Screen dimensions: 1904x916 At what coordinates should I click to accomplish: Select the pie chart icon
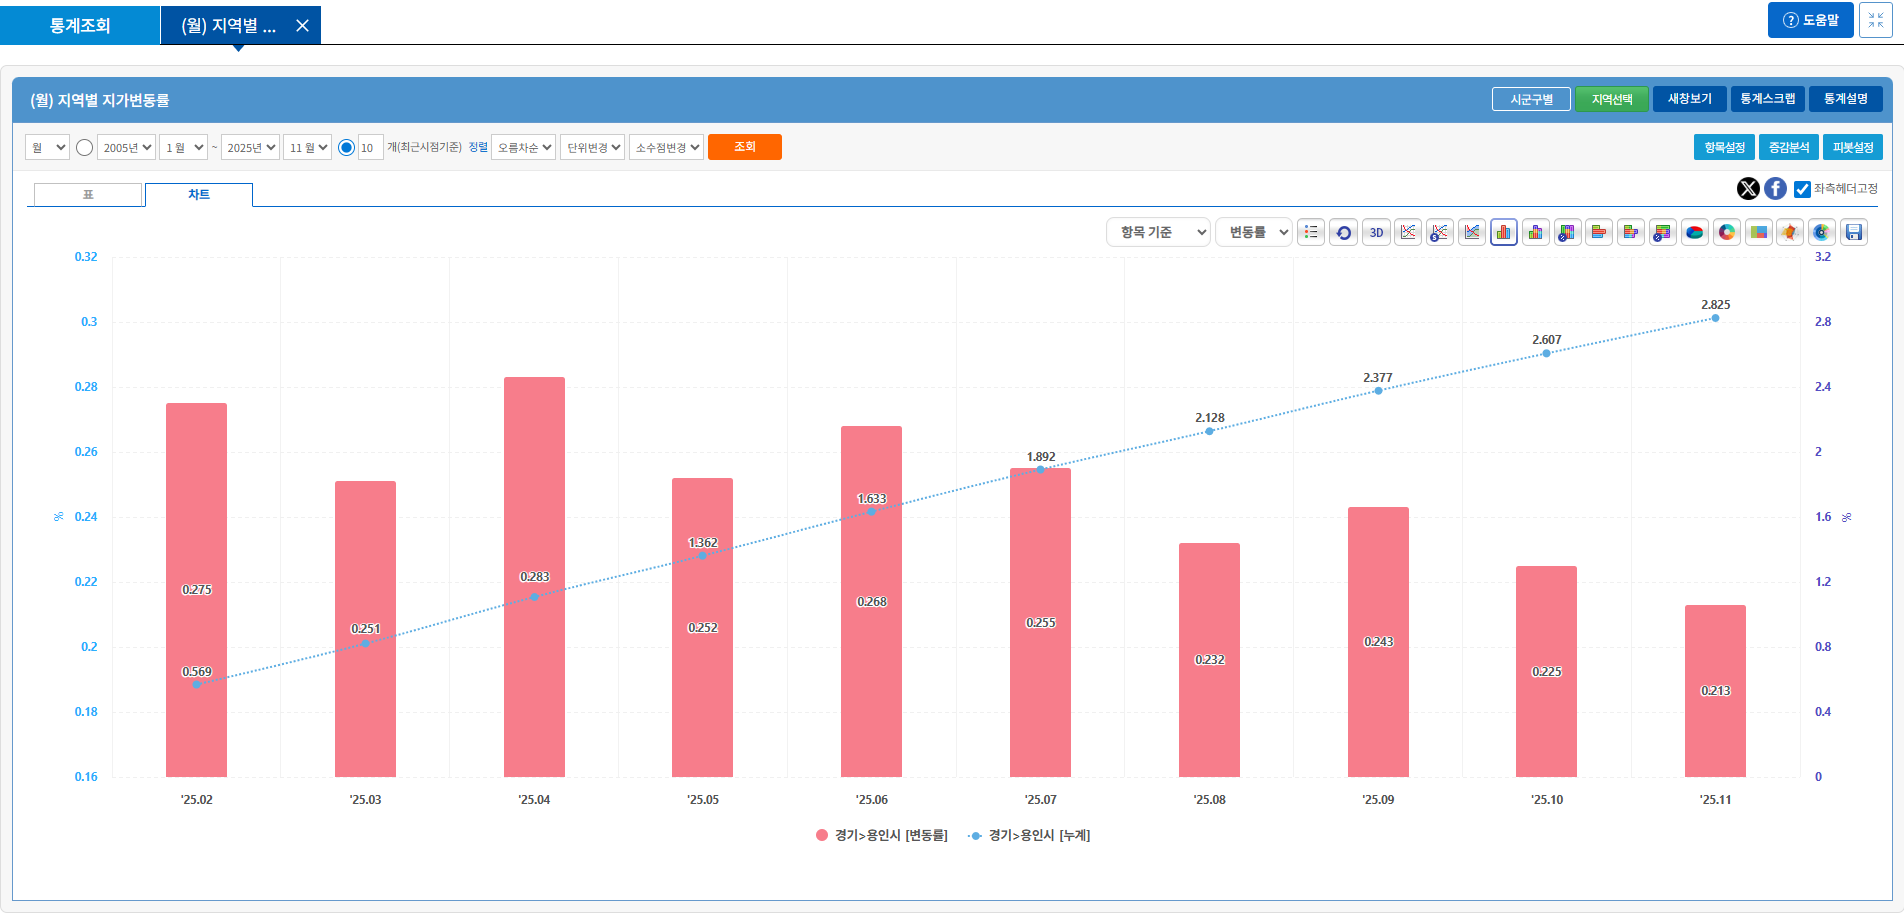pos(1695,232)
